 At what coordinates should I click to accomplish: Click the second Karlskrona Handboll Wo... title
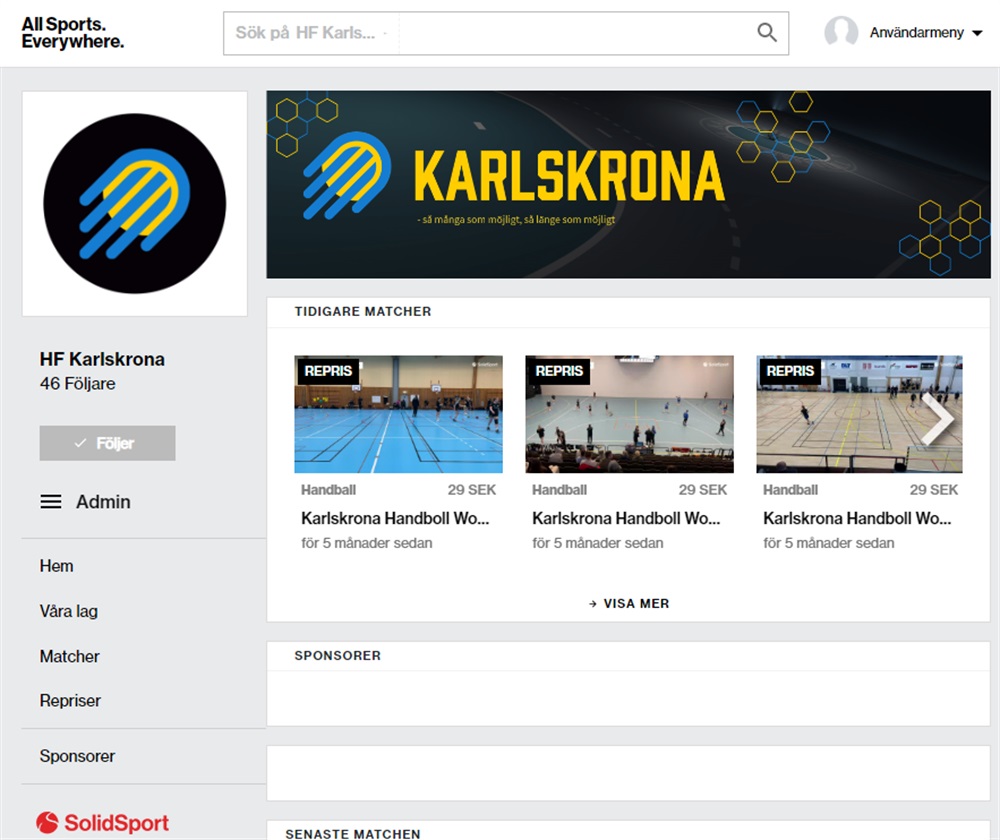click(x=626, y=519)
